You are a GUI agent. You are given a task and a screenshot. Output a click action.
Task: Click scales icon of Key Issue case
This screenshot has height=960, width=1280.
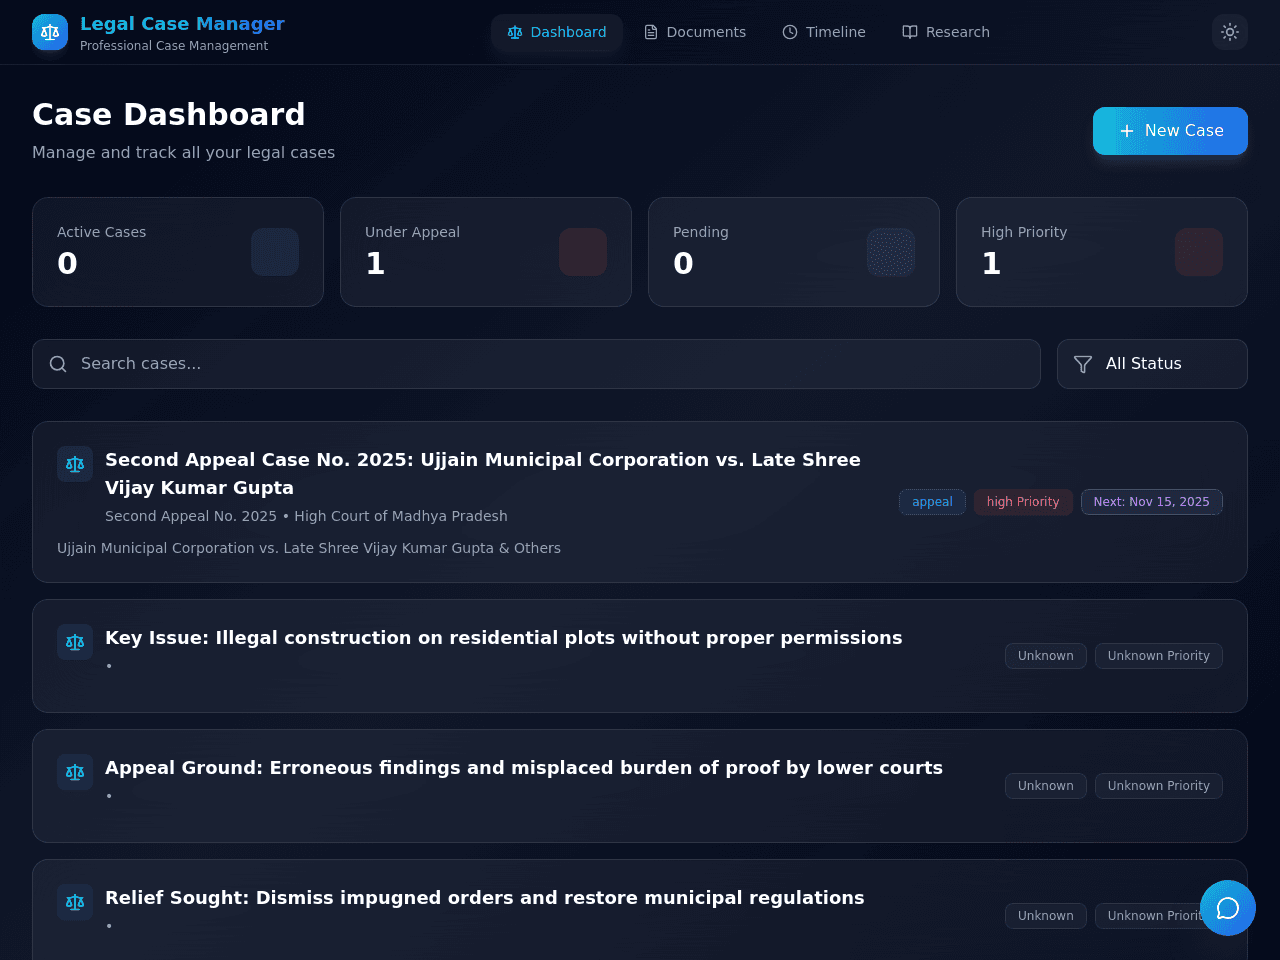coord(75,642)
